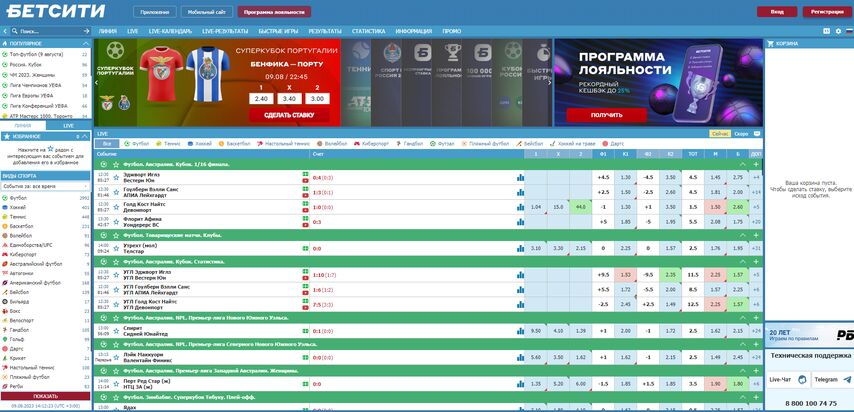Collapse the Избранное sidebar section
This screenshot has height=412, width=854.
(x=86, y=136)
